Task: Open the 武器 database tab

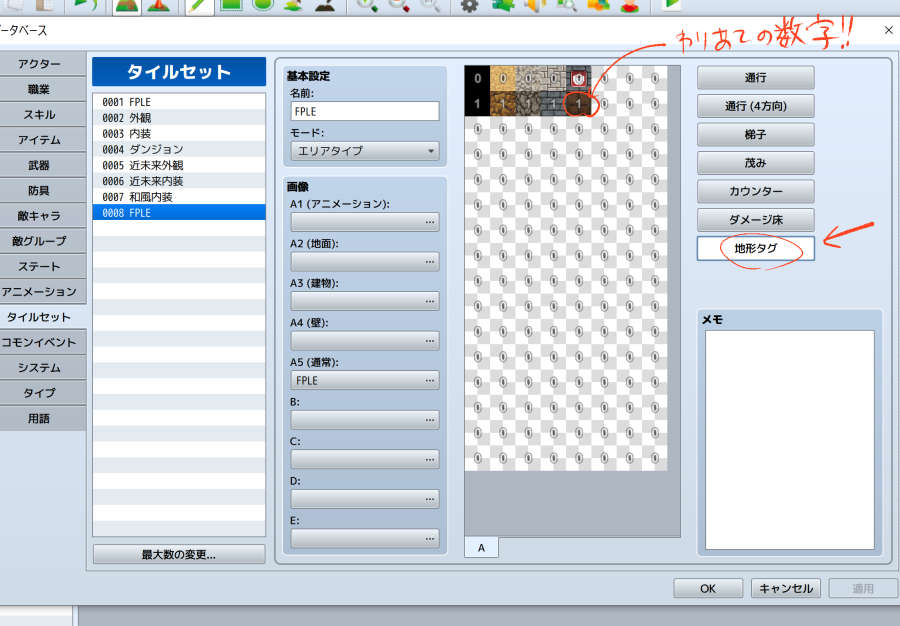Action: pos(39,165)
